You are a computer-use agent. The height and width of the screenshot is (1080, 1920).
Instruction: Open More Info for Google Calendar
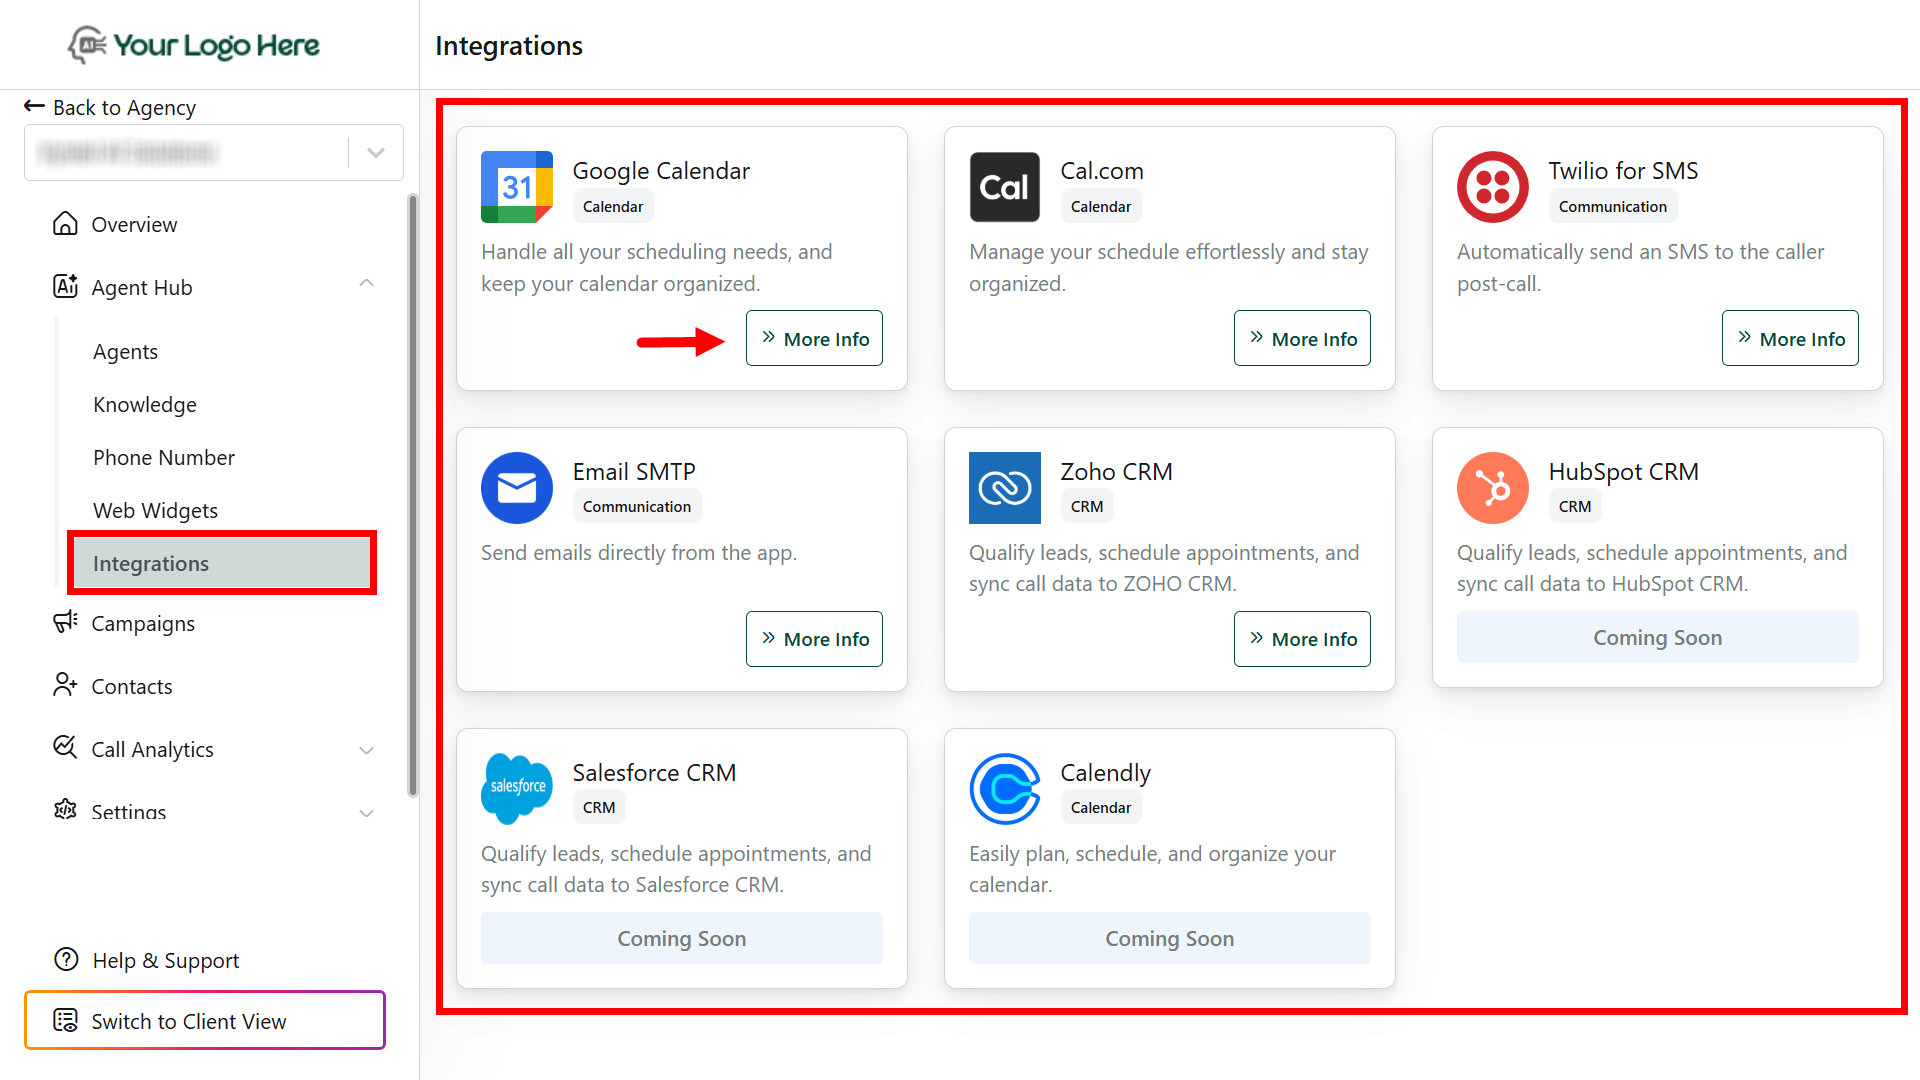click(814, 339)
